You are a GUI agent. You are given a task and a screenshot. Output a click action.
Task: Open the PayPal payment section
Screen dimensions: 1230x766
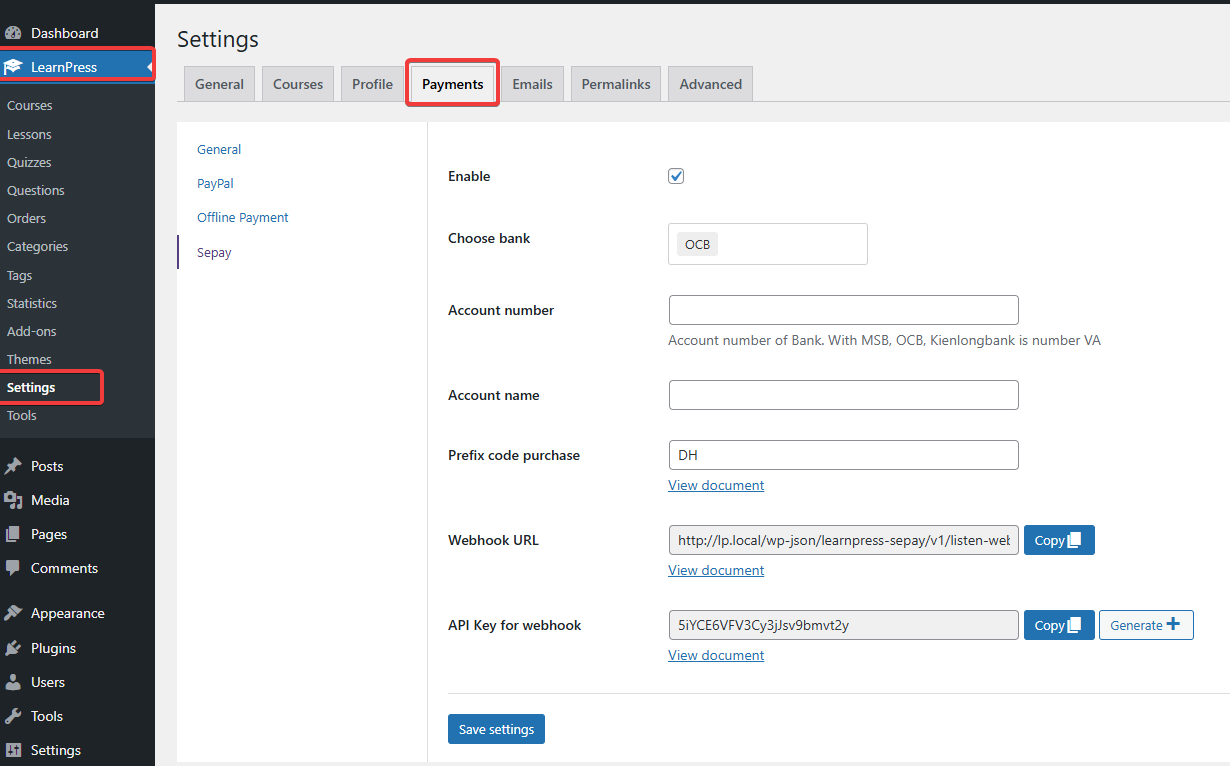tap(215, 183)
